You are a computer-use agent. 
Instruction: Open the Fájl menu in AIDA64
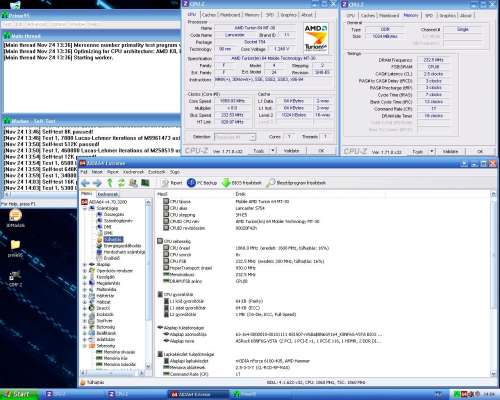point(84,172)
